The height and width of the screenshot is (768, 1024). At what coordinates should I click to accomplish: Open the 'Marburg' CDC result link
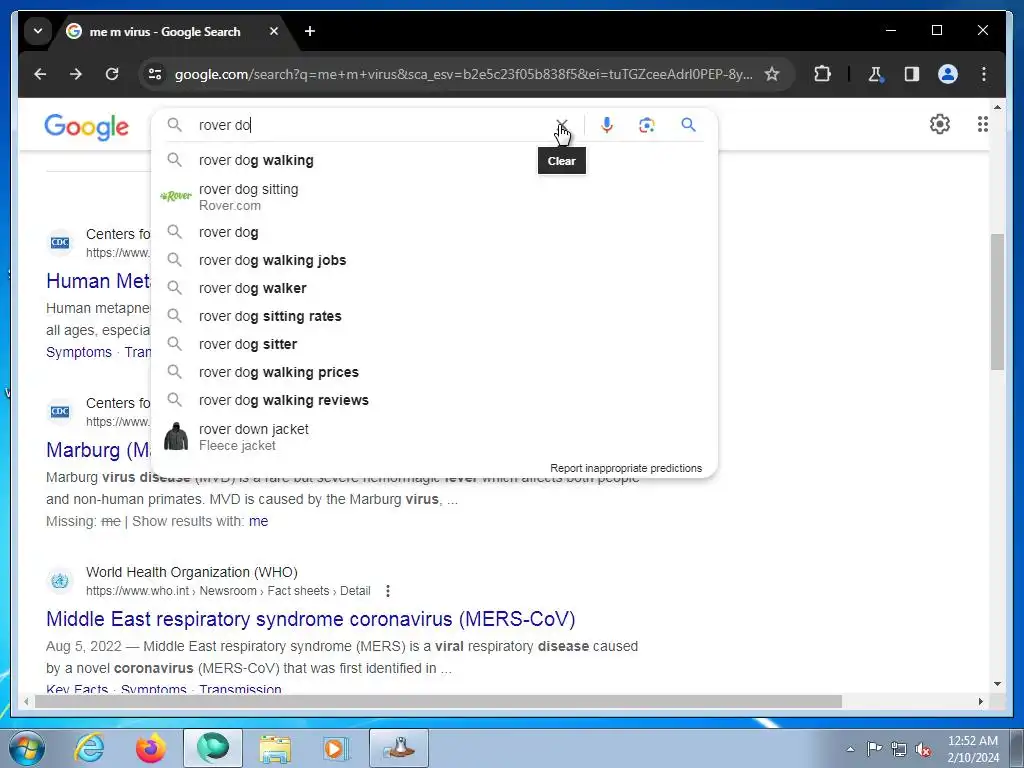pyautogui.click(x=98, y=450)
